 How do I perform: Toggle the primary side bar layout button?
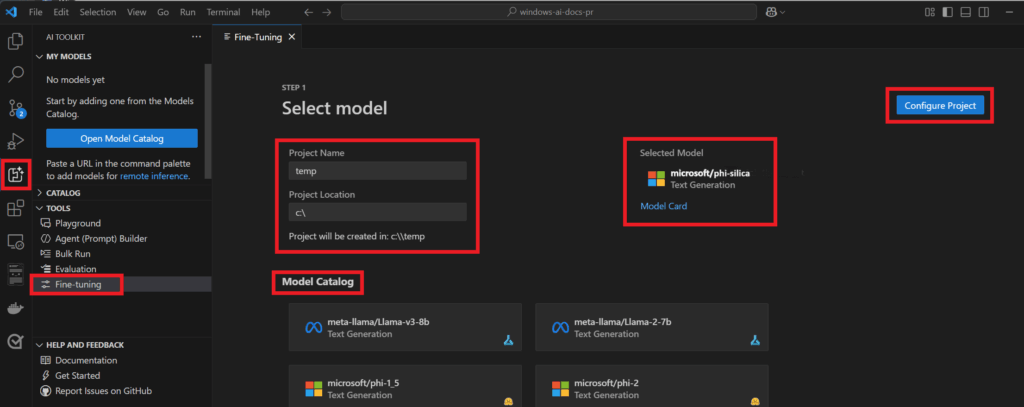click(x=949, y=12)
